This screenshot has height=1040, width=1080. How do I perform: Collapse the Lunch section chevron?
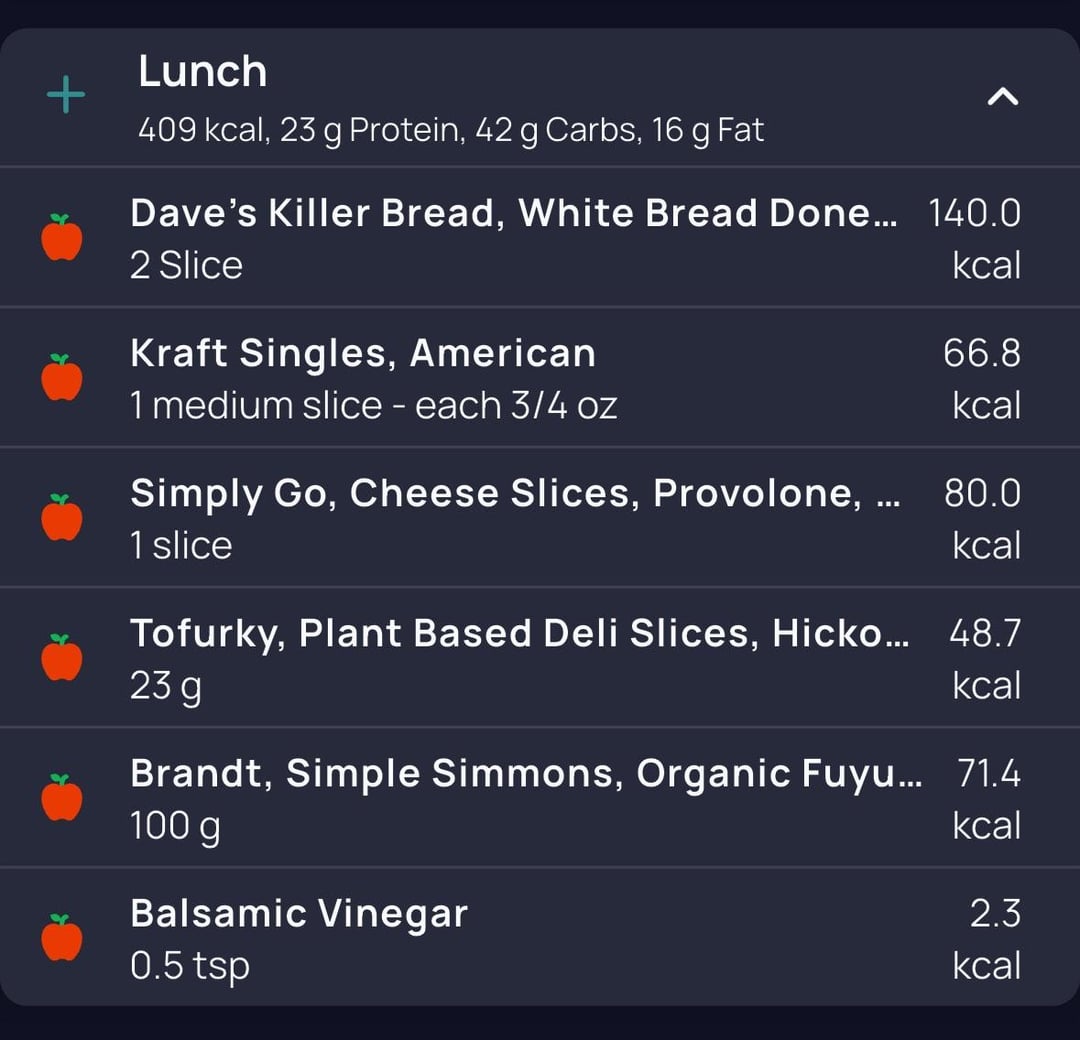[1003, 96]
